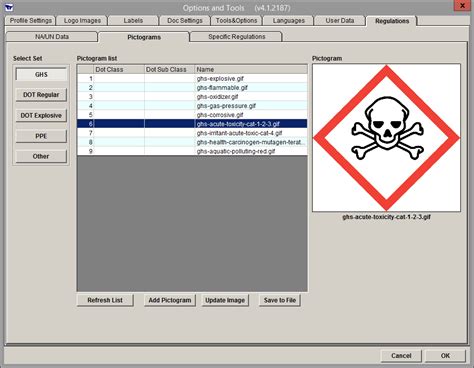Click the Add Pictogram button
The height and width of the screenshot is (368, 474).
click(170, 300)
